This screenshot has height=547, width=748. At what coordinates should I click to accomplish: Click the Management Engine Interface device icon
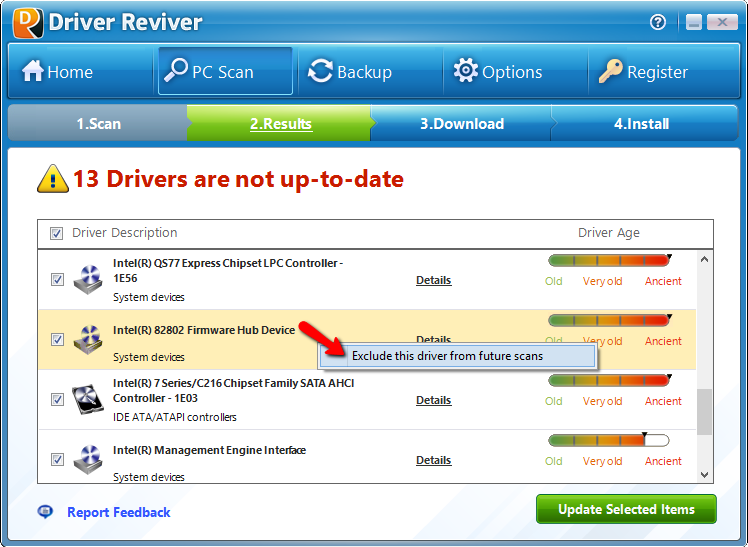tap(88, 459)
